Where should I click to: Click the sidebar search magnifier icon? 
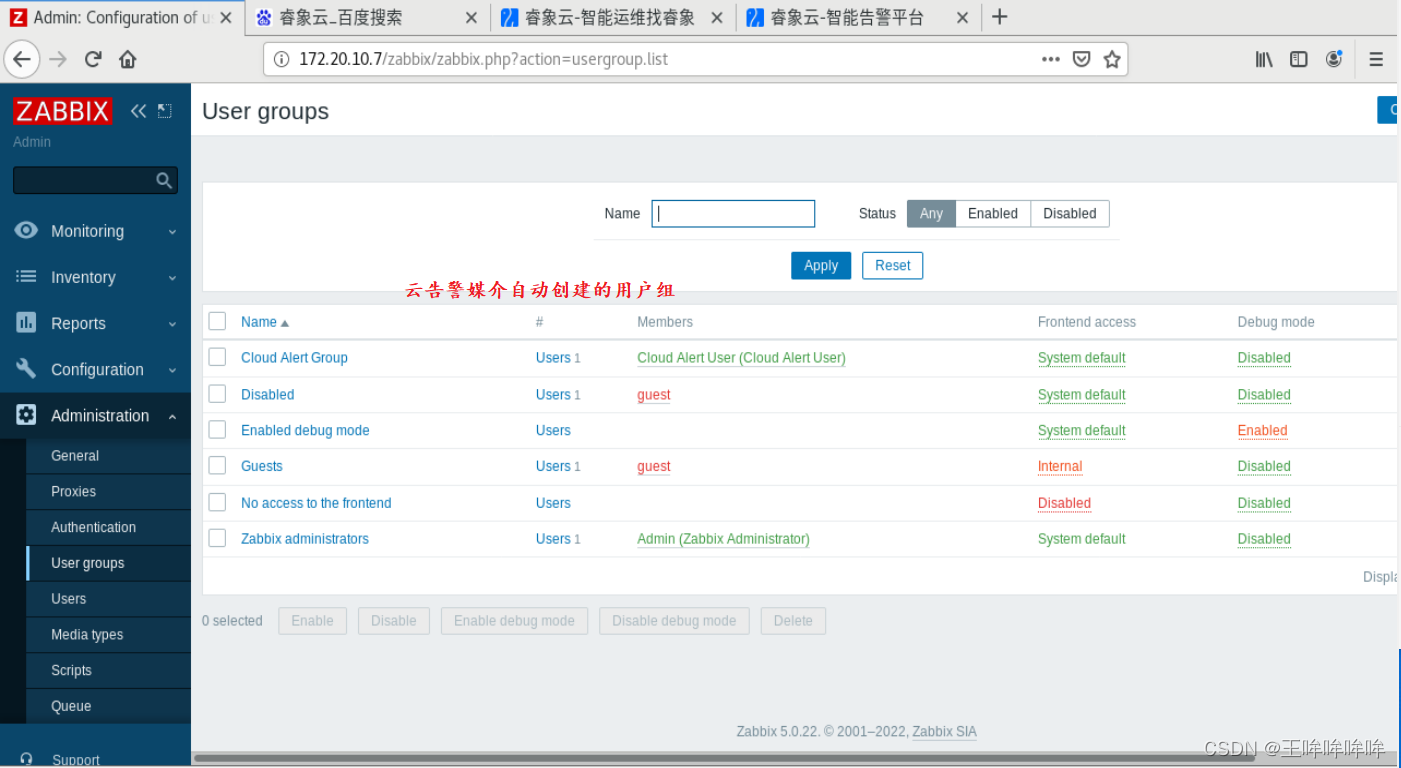[164, 180]
